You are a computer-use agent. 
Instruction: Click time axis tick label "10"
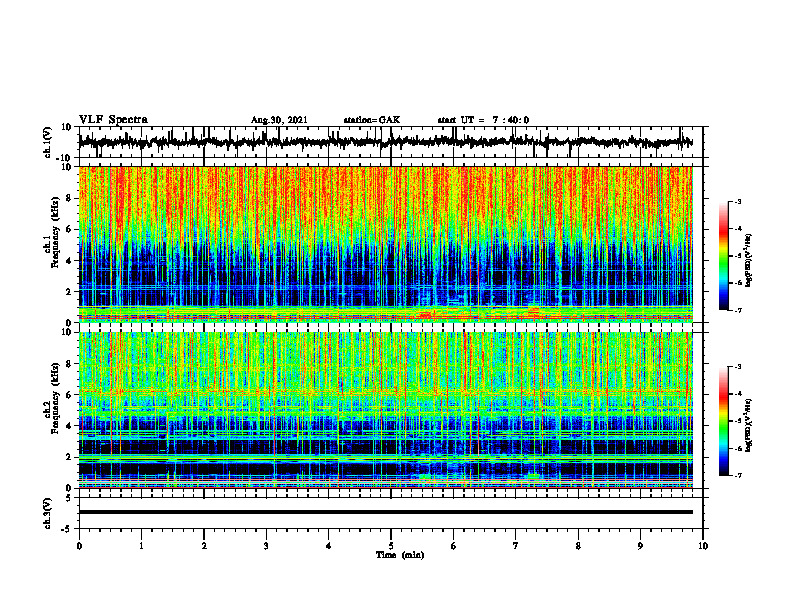[x=703, y=546]
